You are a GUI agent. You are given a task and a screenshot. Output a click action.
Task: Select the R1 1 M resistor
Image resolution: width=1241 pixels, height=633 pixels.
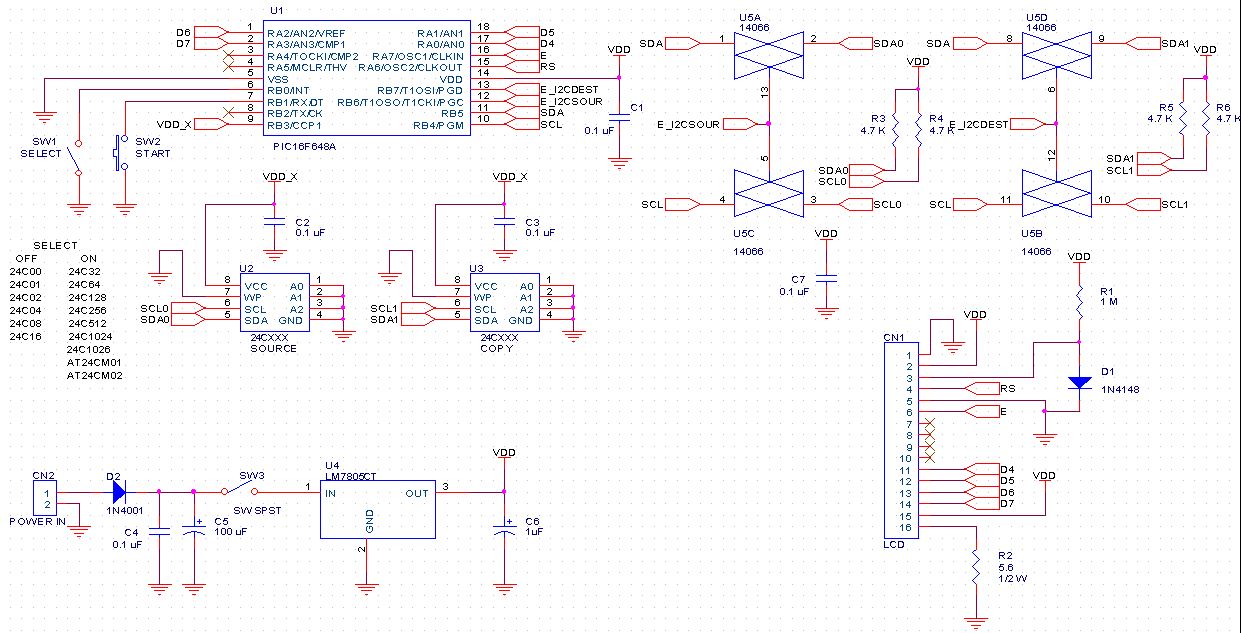1080,299
